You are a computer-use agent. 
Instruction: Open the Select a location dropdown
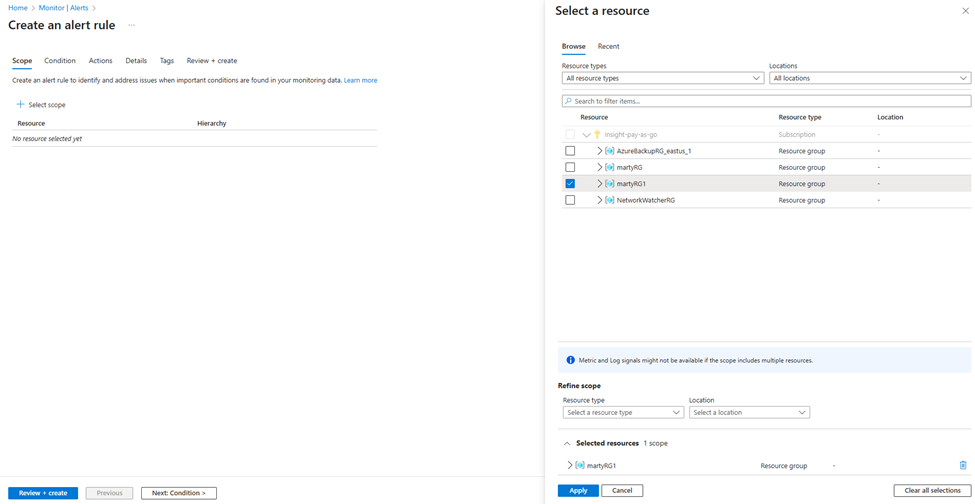click(748, 412)
